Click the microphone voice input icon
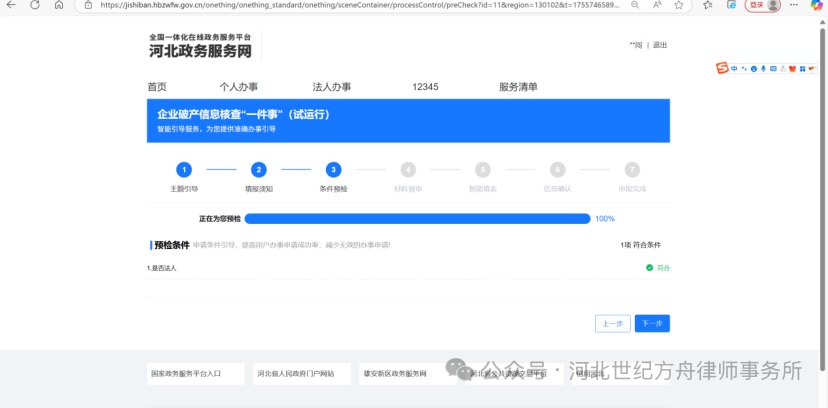This screenshot has width=828, height=408. [764, 69]
